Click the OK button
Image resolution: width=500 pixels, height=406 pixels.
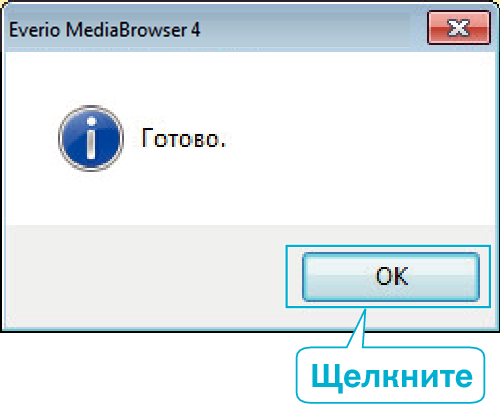click(x=391, y=277)
